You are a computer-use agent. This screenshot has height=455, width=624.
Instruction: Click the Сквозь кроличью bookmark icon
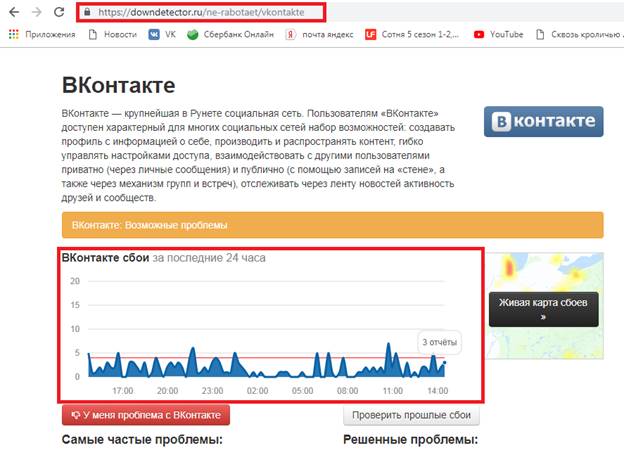(540, 35)
